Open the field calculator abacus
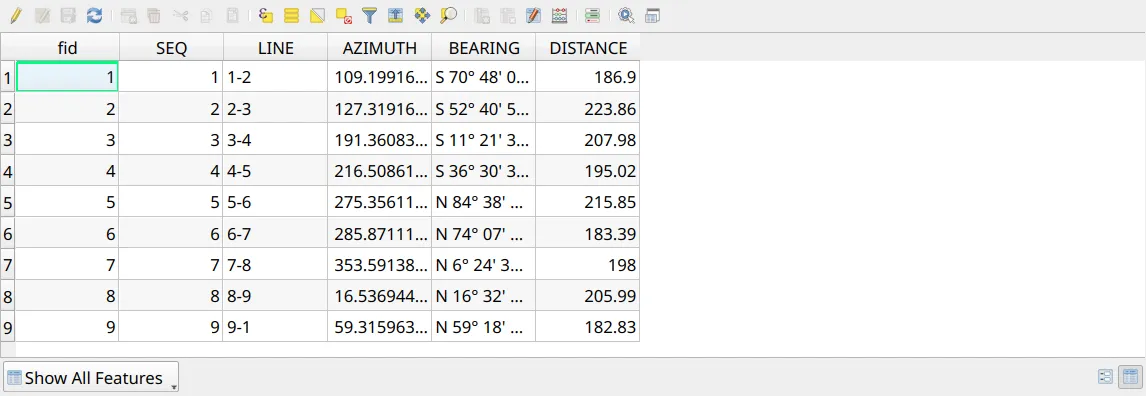Image resolution: width=1146 pixels, height=396 pixels. pos(560,15)
